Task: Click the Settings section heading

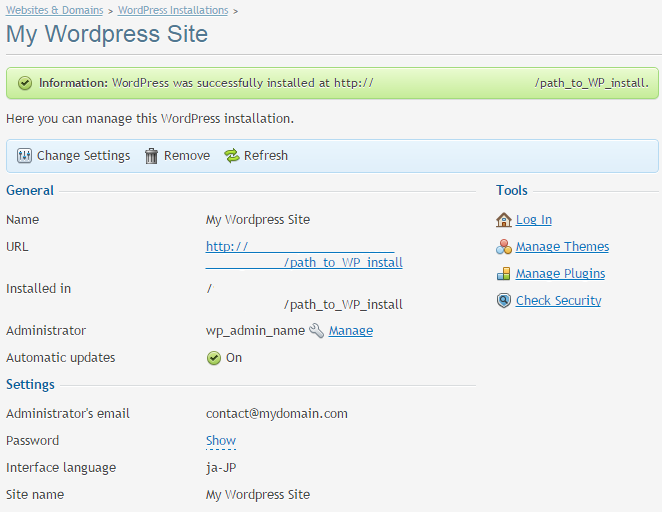Action: 30,385
